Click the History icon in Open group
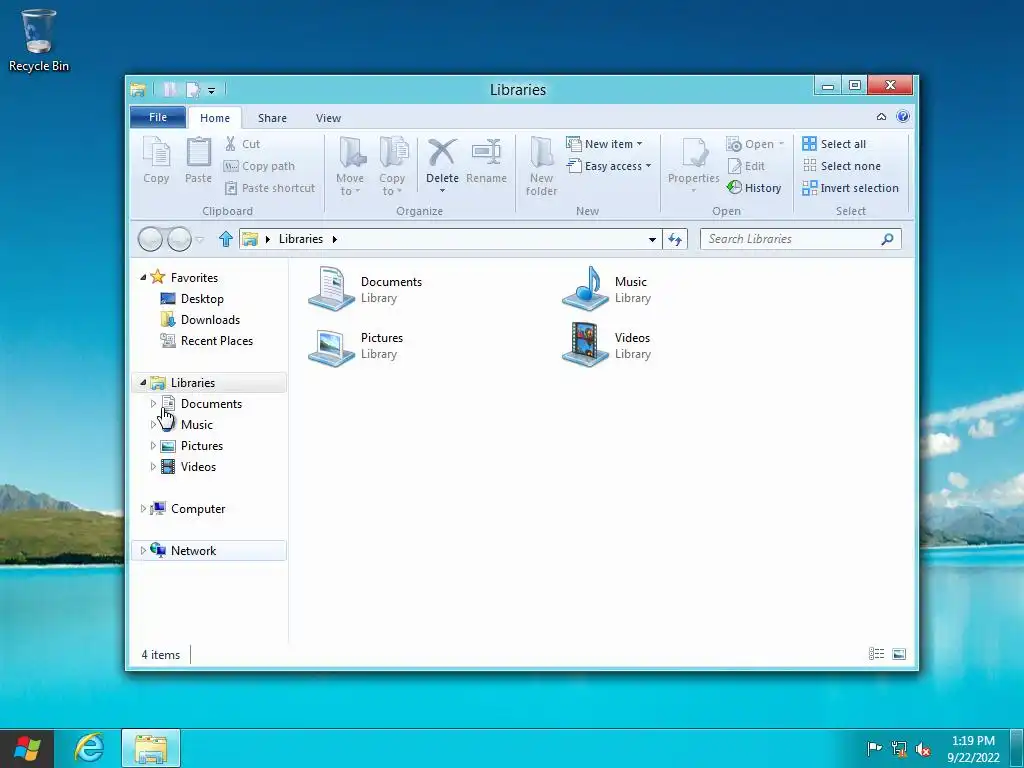The image size is (1024, 768). tap(735, 188)
